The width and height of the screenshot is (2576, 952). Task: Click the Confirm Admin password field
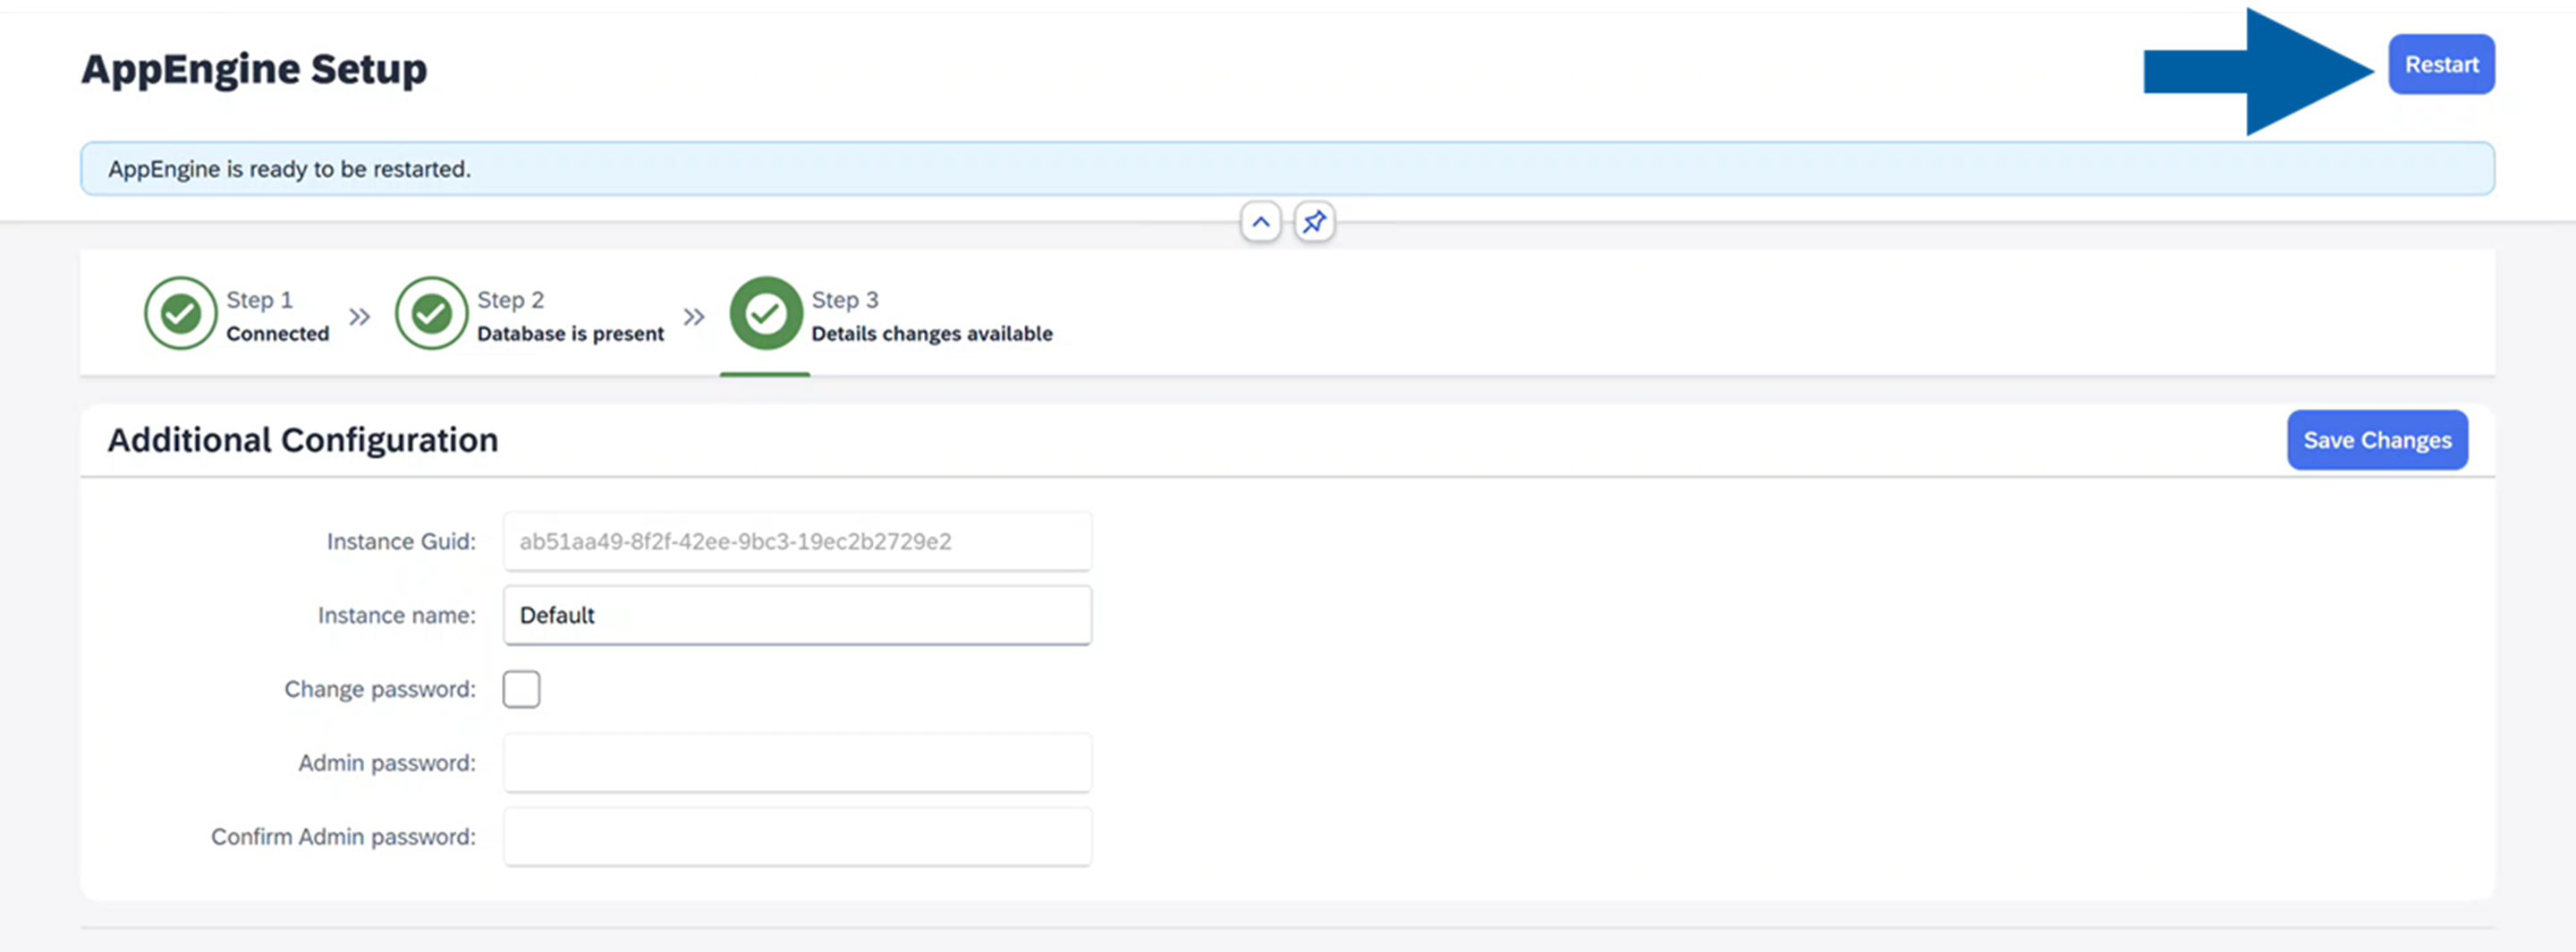pyautogui.click(x=797, y=837)
